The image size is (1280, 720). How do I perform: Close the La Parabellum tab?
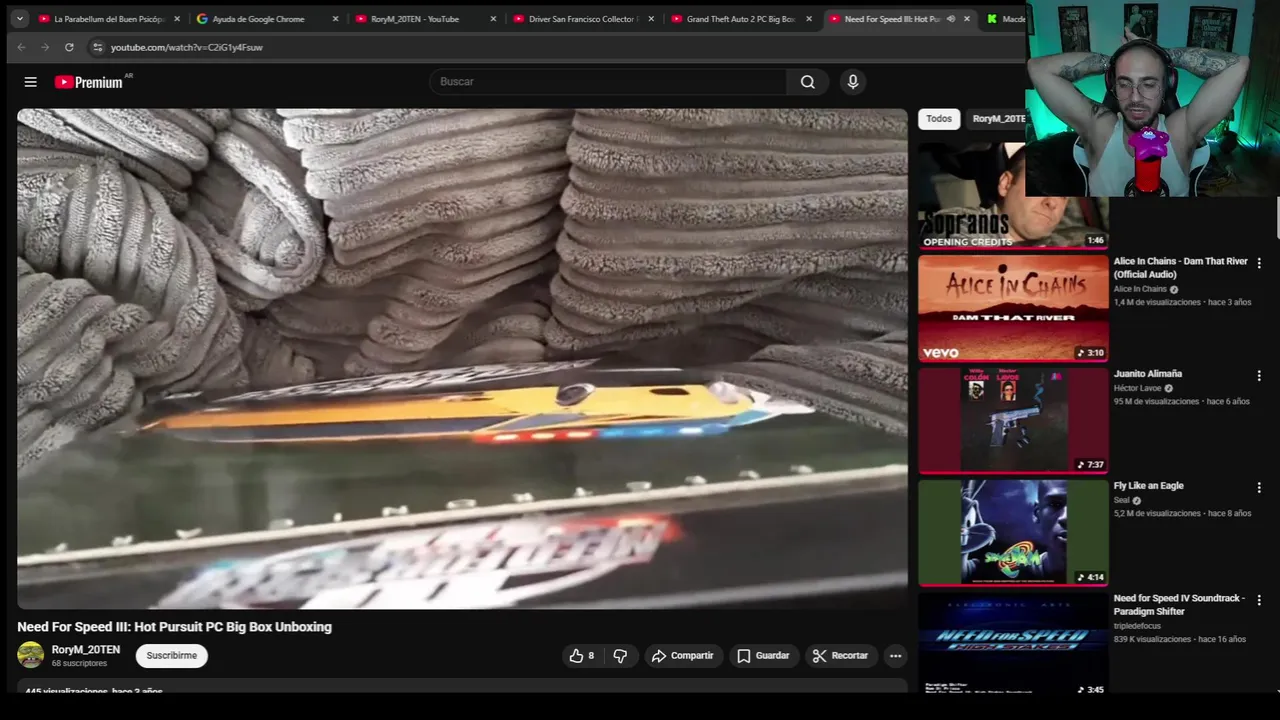177,19
